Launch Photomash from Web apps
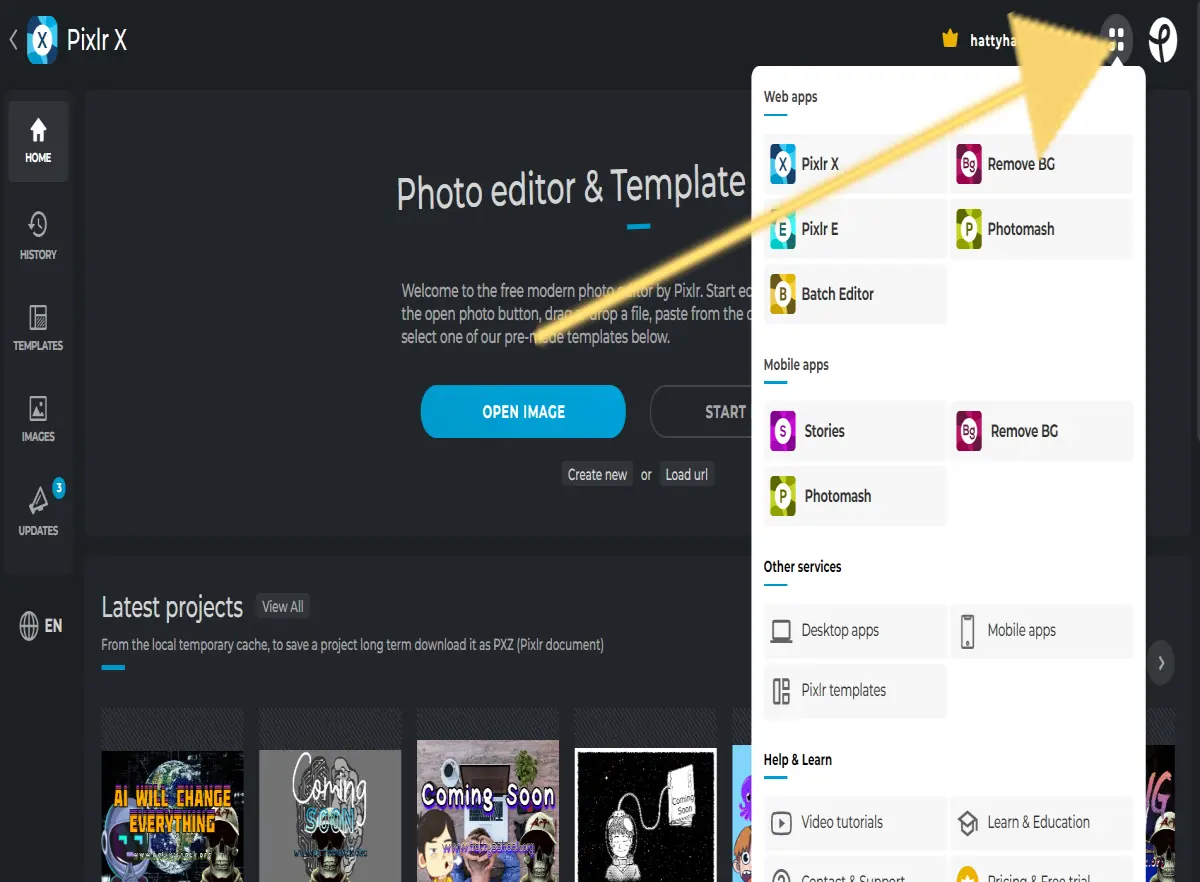Screen dimensions: 1200x882 pos(1042,229)
